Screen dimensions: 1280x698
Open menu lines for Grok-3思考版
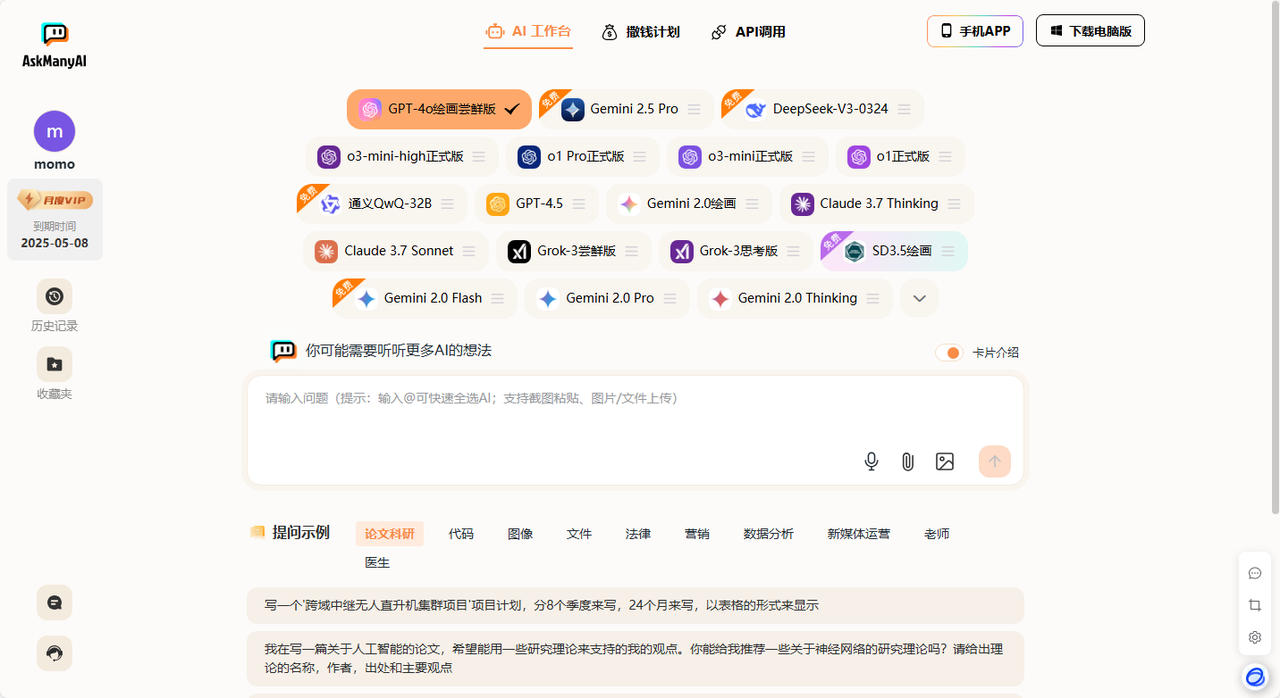[x=794, y=251]
